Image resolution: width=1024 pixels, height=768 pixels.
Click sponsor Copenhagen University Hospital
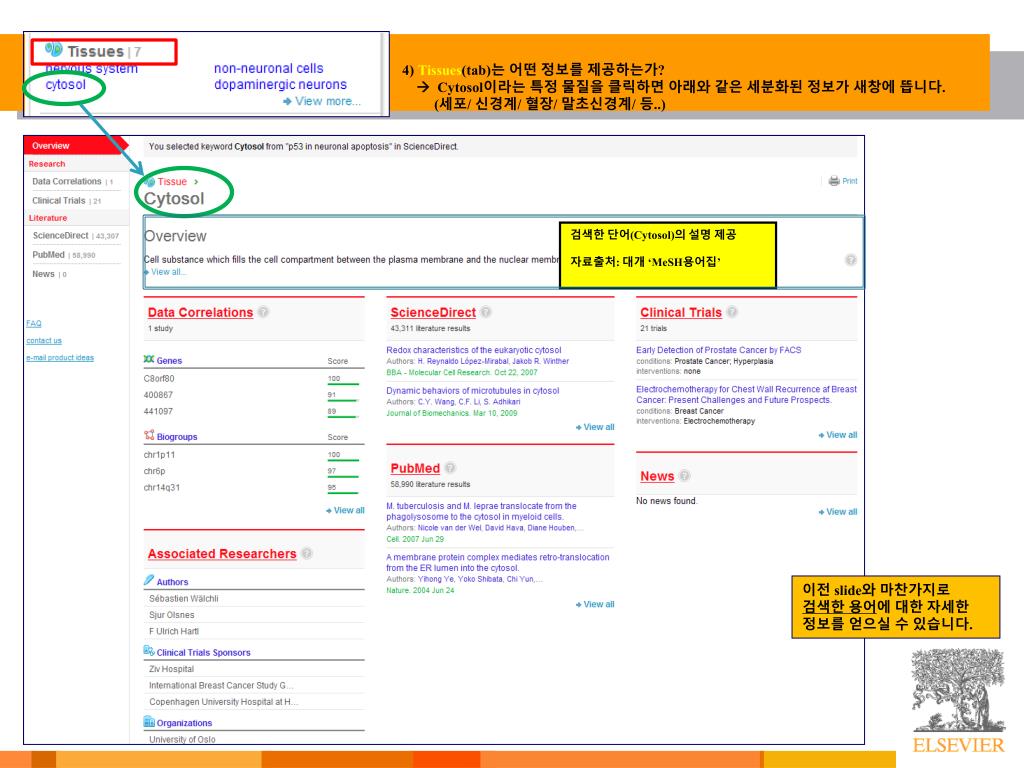223,701
